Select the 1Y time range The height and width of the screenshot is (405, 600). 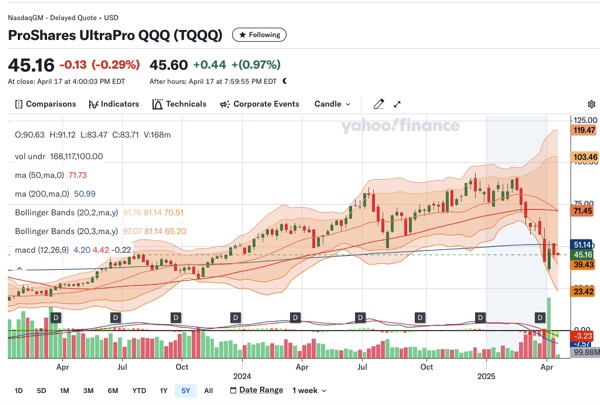pos(163,390)
